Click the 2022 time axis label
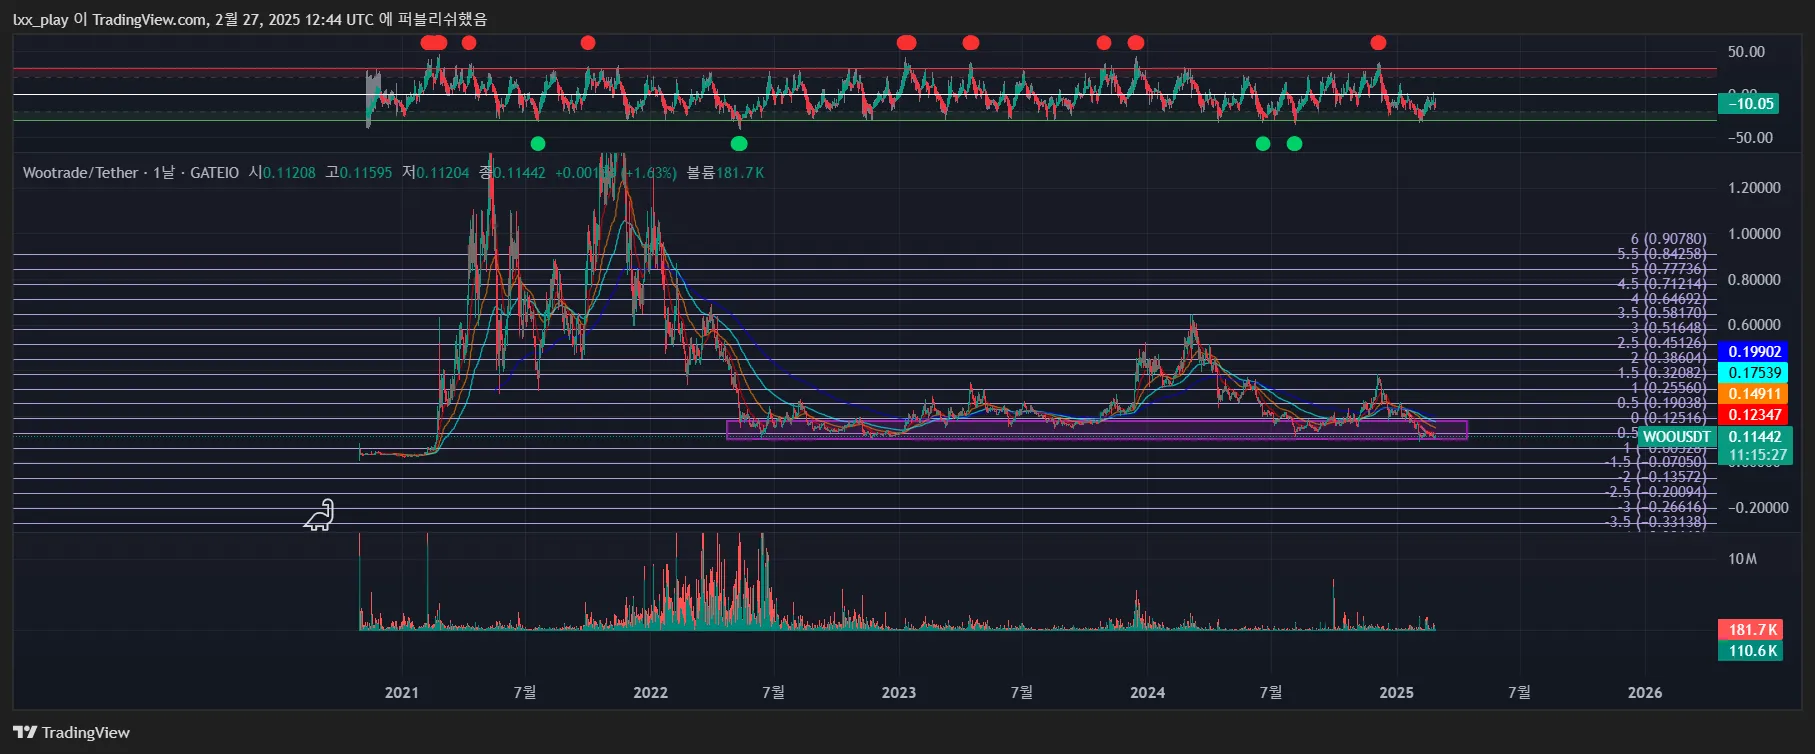Screen dimensions: 1815x754 coord(650,693)
